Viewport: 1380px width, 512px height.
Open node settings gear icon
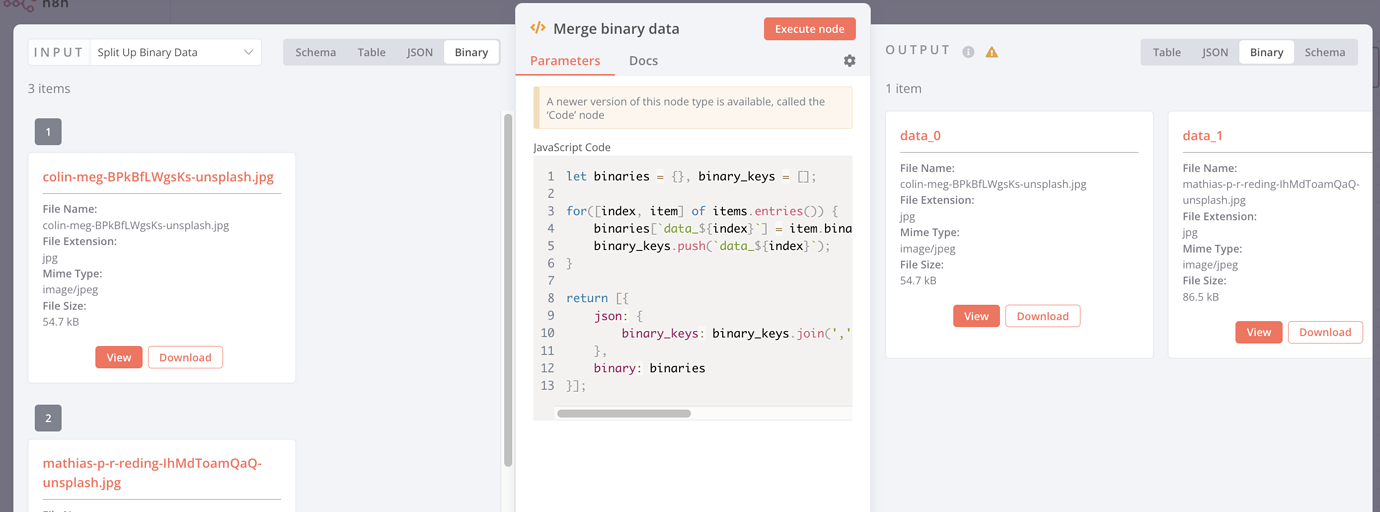[849, 61]
